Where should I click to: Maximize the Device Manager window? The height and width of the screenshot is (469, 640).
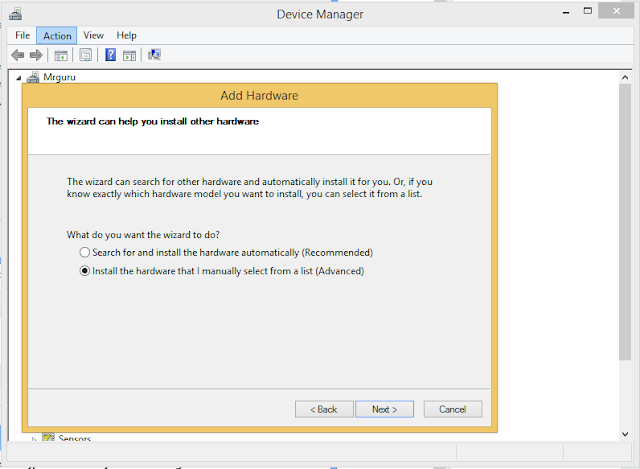588,11
